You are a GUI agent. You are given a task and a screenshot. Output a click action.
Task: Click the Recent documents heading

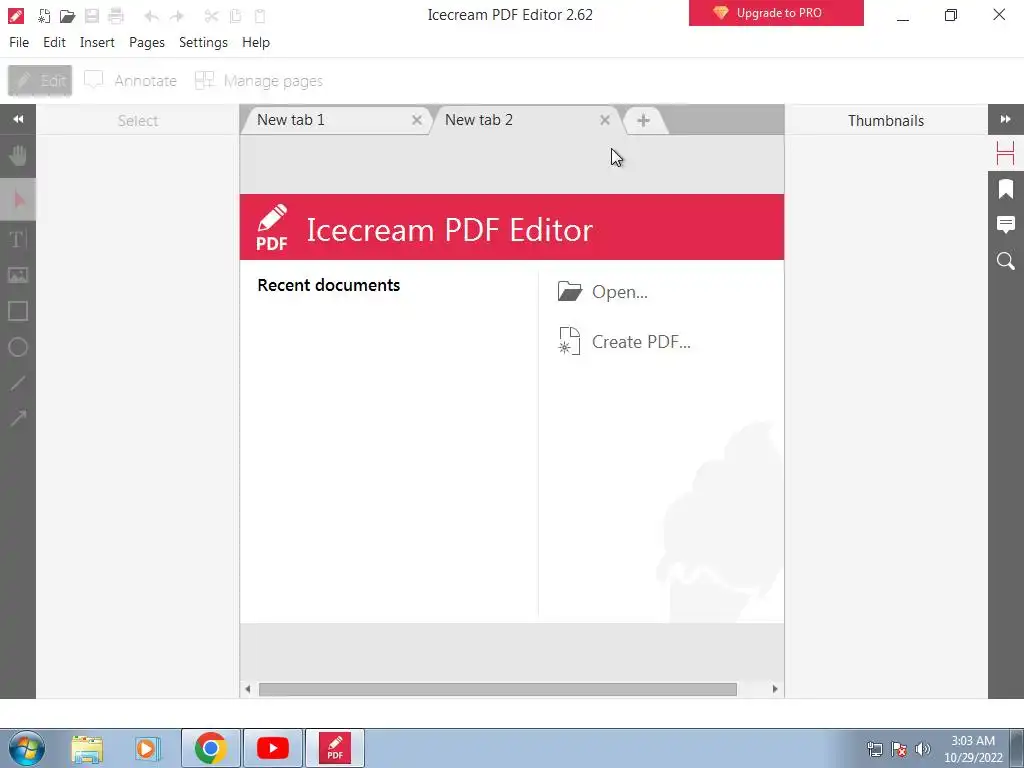pyautogui.click(x=328, y=285)
